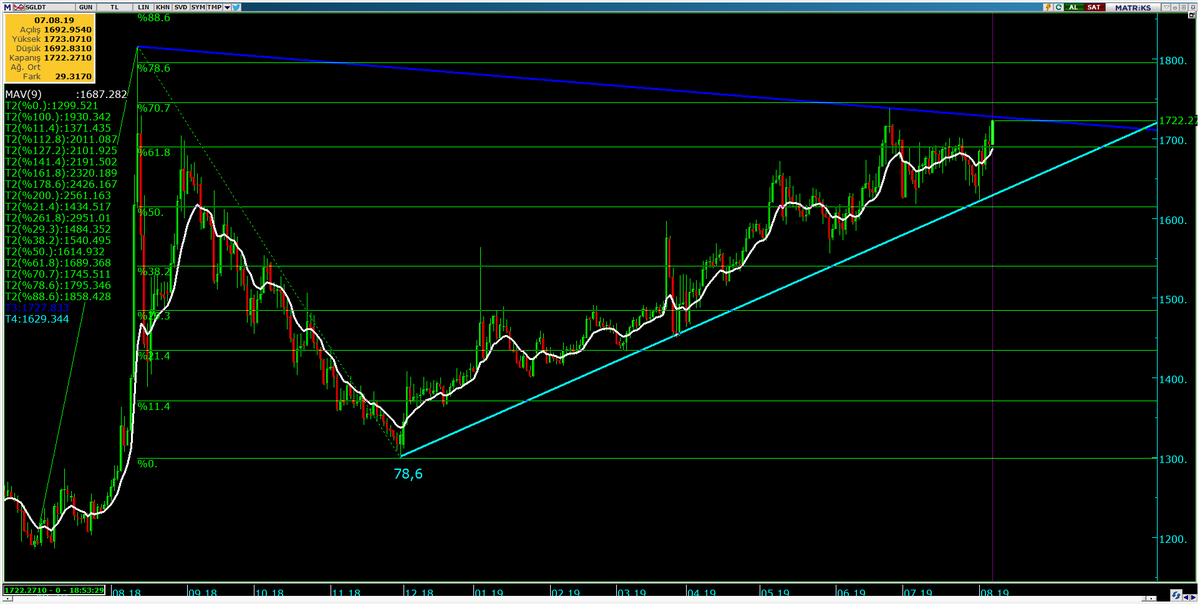Click the %11.4 Fibonacci label on chart
This screenshot has height=604, width=1200.
154,407
